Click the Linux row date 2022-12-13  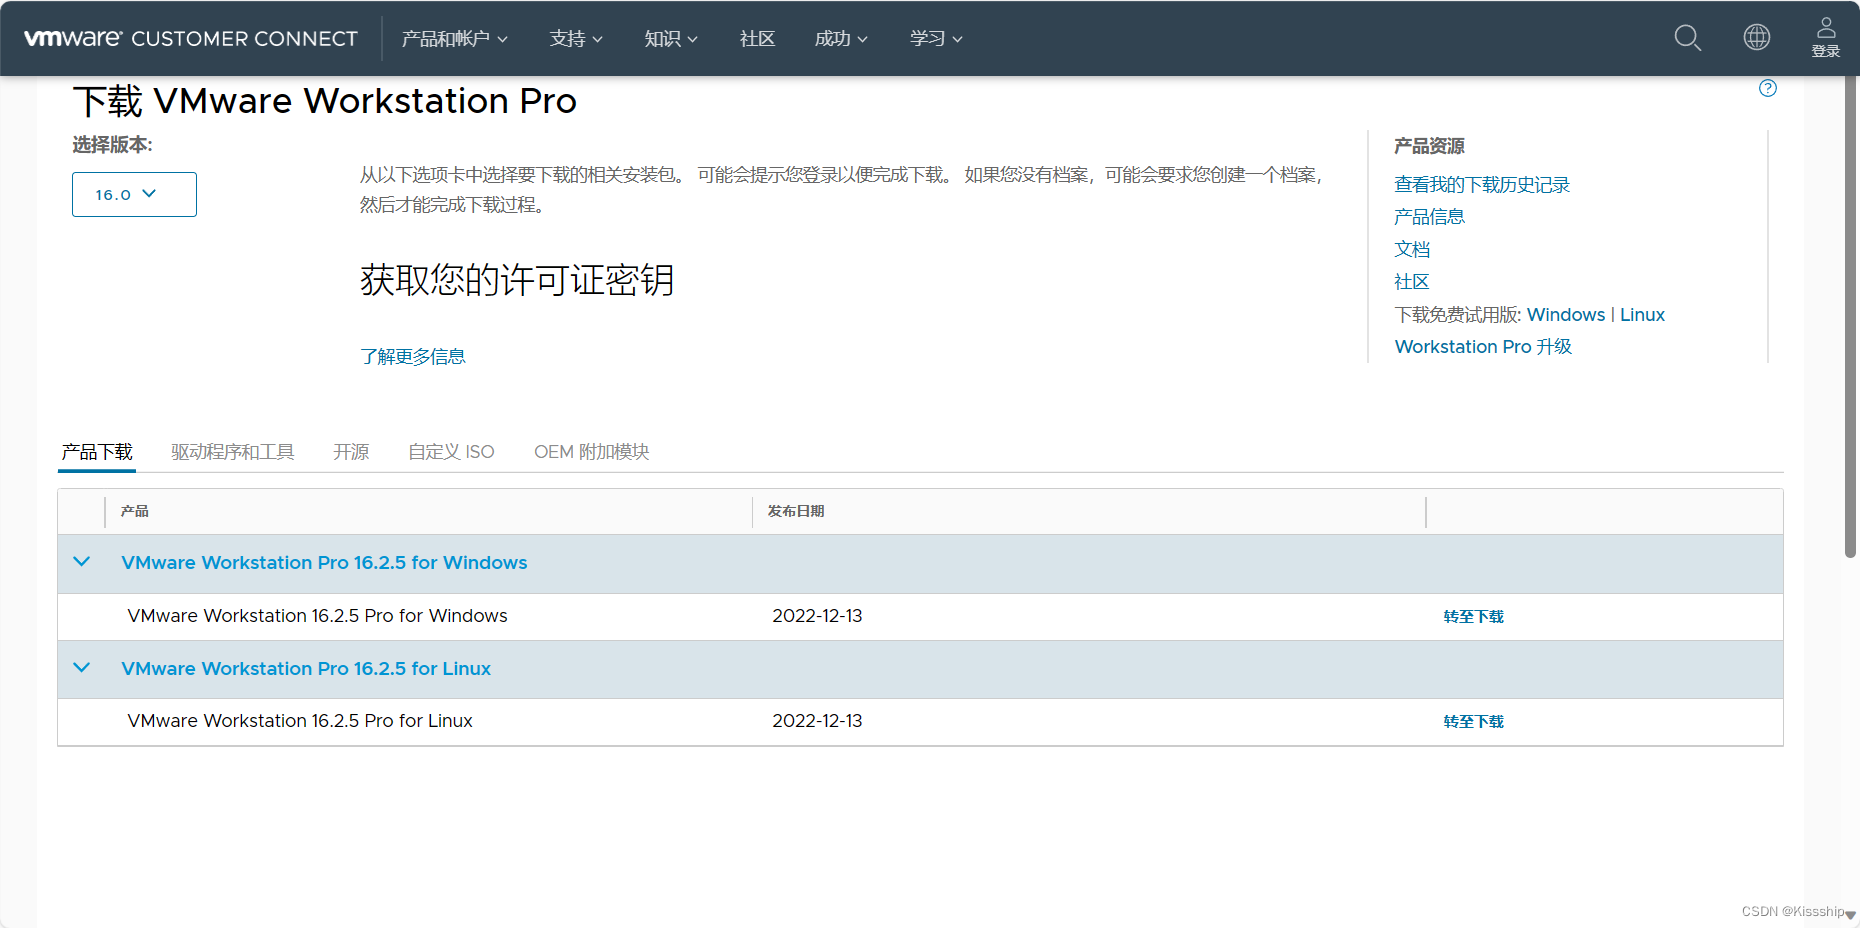tap(817, 721)
